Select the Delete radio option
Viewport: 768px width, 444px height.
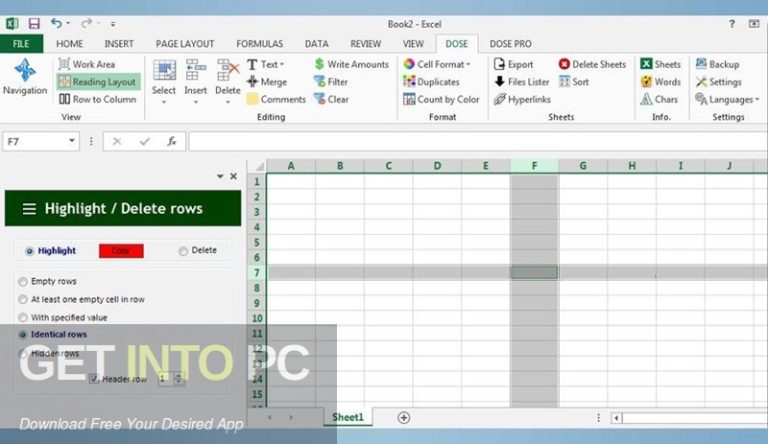click(x=183, y=251)
